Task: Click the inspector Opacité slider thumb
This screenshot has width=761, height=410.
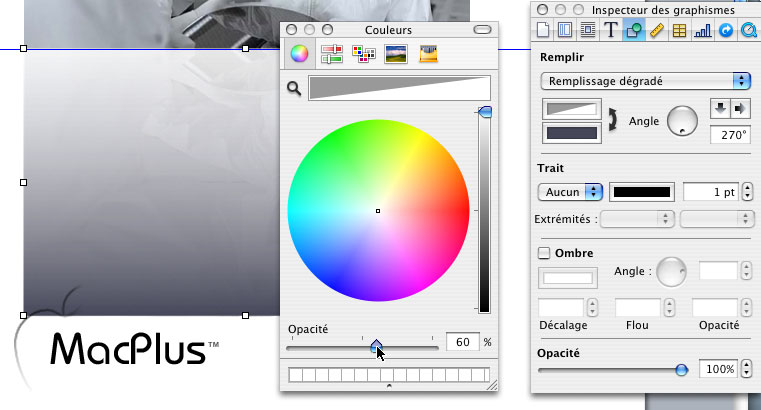Action: click(681, 370)
